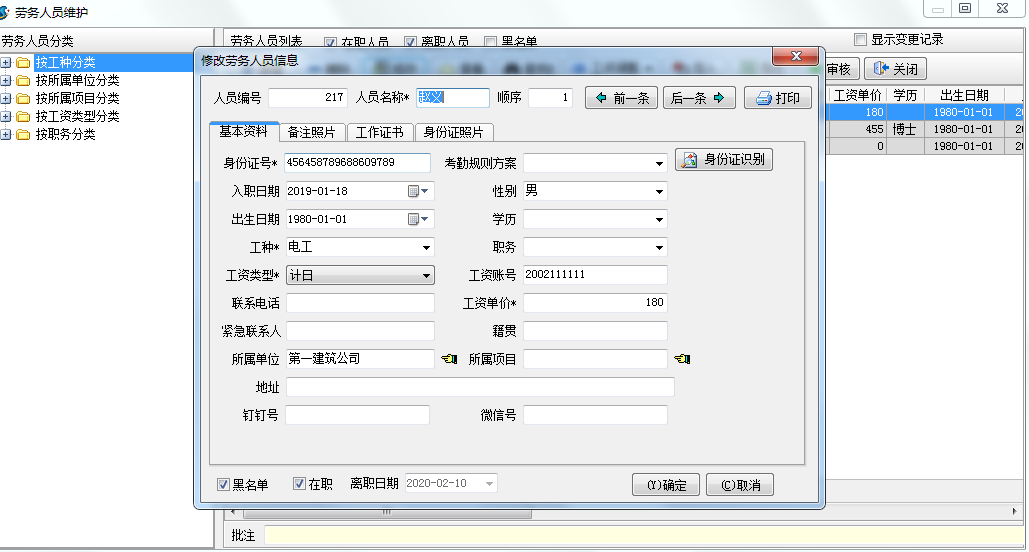Toggle the 黑名单 checkbox in dialog
The height and width of the screenshot is (552, 1029).
224,485
